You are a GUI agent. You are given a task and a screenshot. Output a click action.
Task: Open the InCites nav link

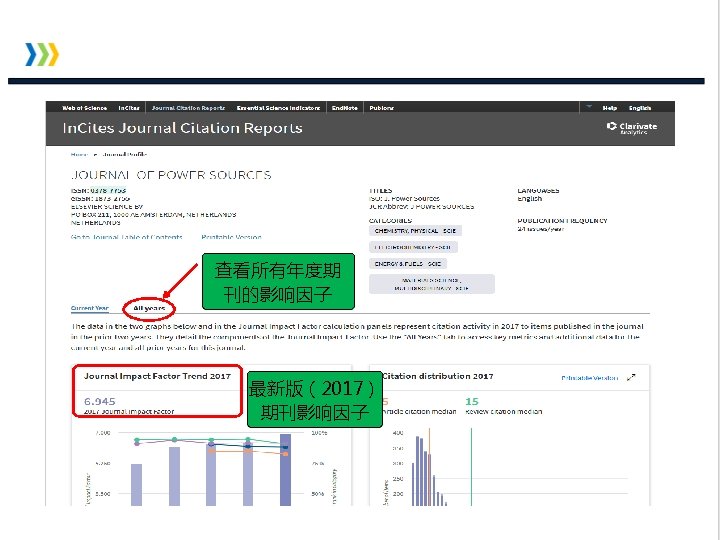(129, 108)
